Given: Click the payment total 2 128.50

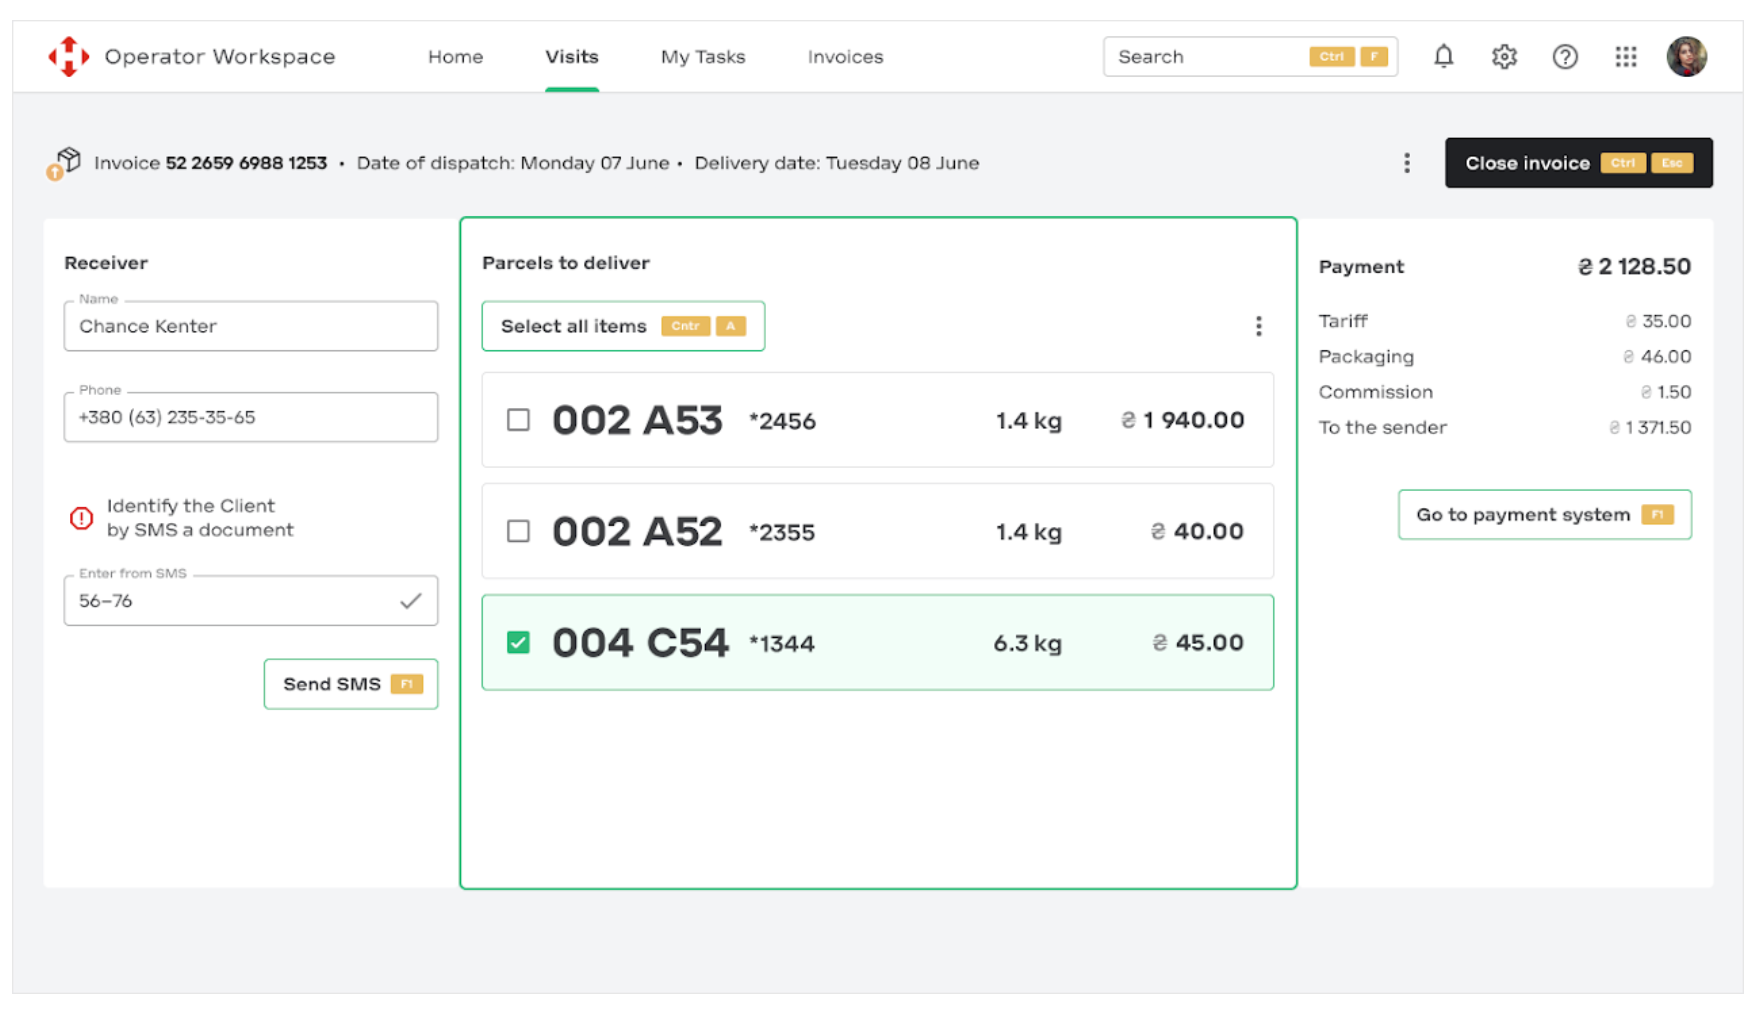Looking at the screenshot, I should pyautogui.click(x=1634, y=267).
